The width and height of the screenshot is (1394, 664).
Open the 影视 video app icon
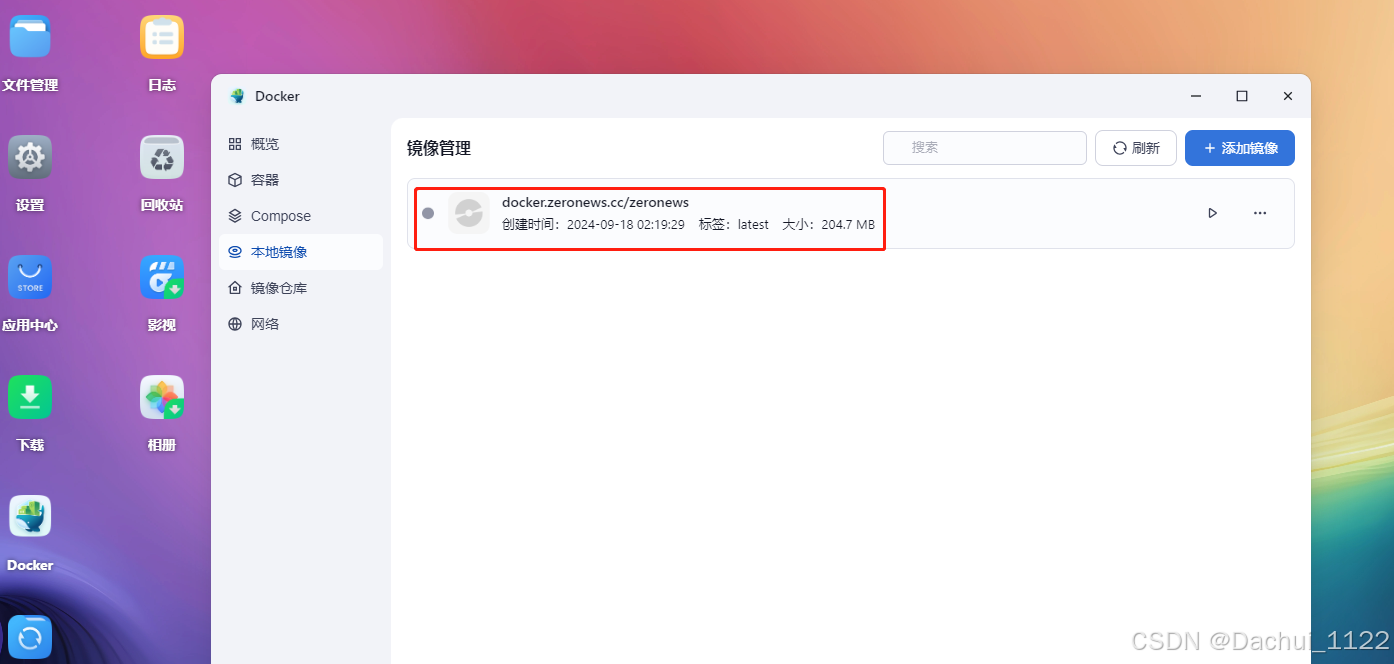[162, 277]
